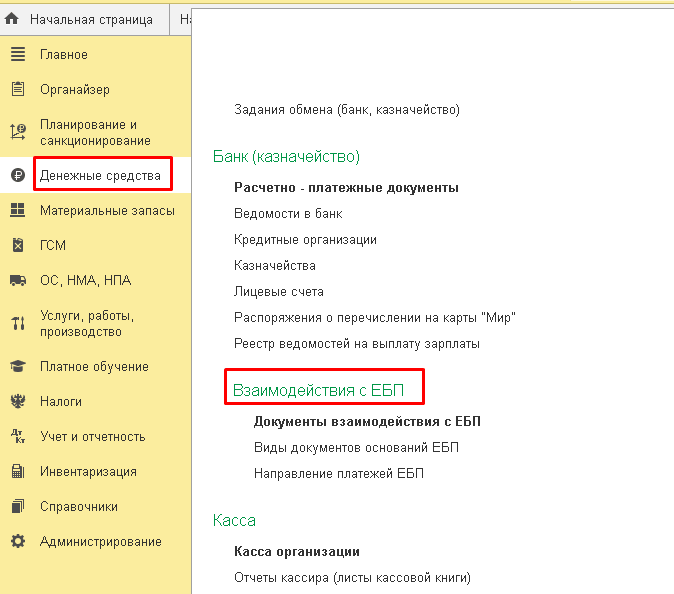The image size is (674, 594).
Task: Click the truck icon for ОС, НМА, НПА
Action: pos(18,280)
